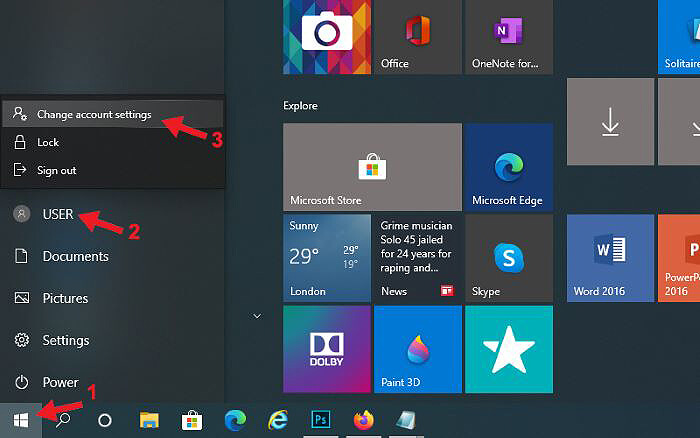Open the Microsoft Store tile
The image size is (700, 438).
pyautogui.click(x=372, y=167)
